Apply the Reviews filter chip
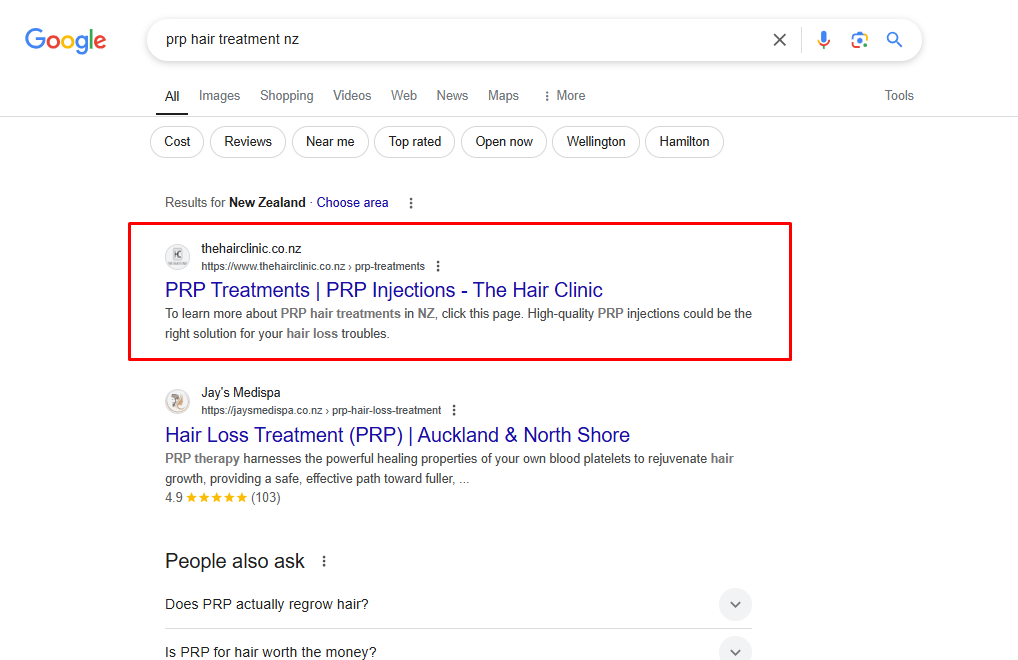Viewport: 1018px width, 660px height. (248, 141)
